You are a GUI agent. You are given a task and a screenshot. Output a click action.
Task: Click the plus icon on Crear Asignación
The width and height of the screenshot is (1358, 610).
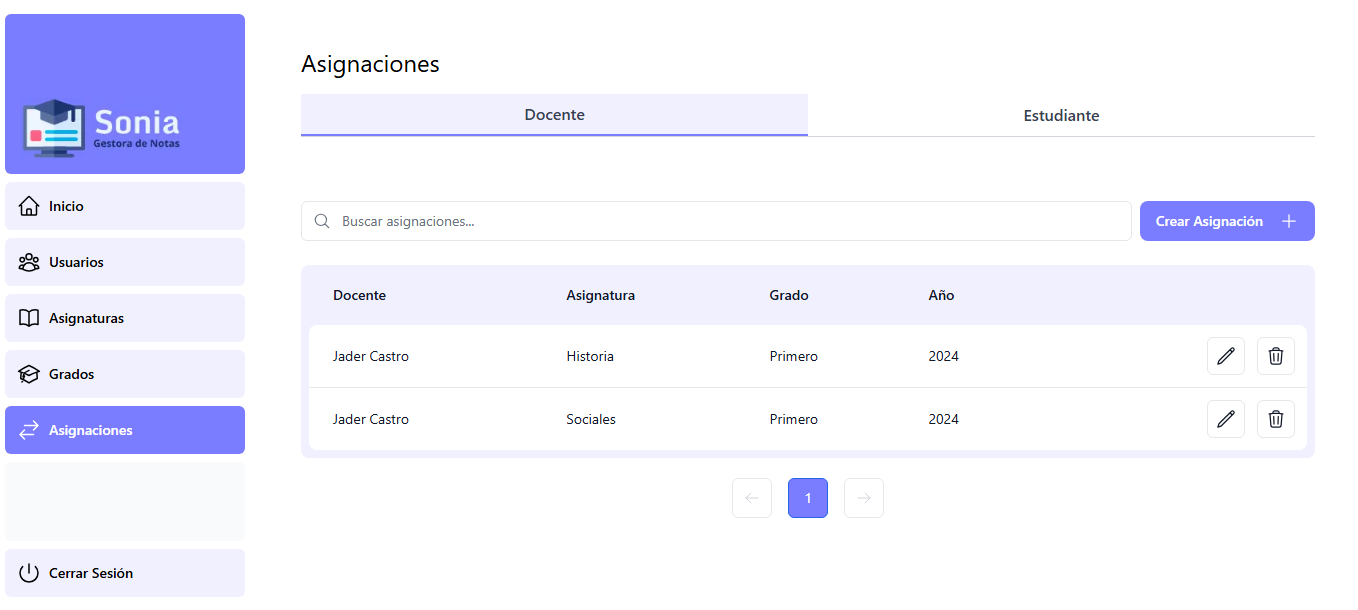click(x=1289, y=221)
